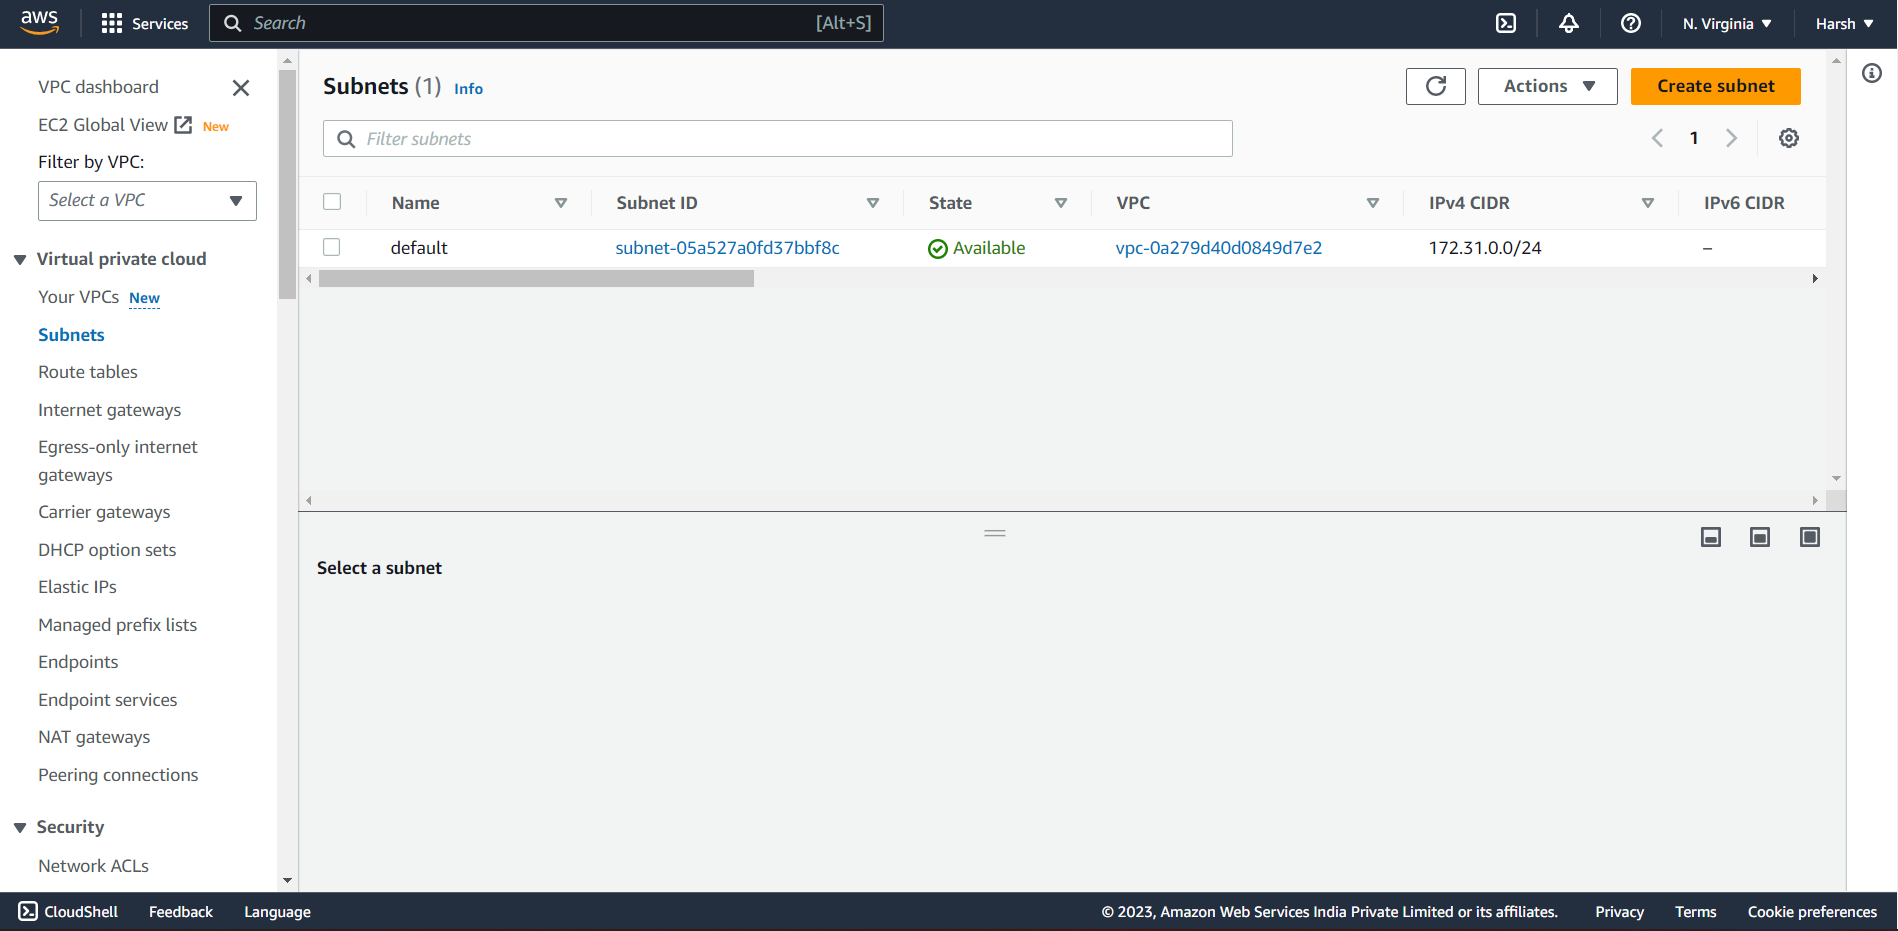Open vpc-0a279d40d0849d7e2 details link
This screenshot has height=931, width=1898.
point(1218,247)
